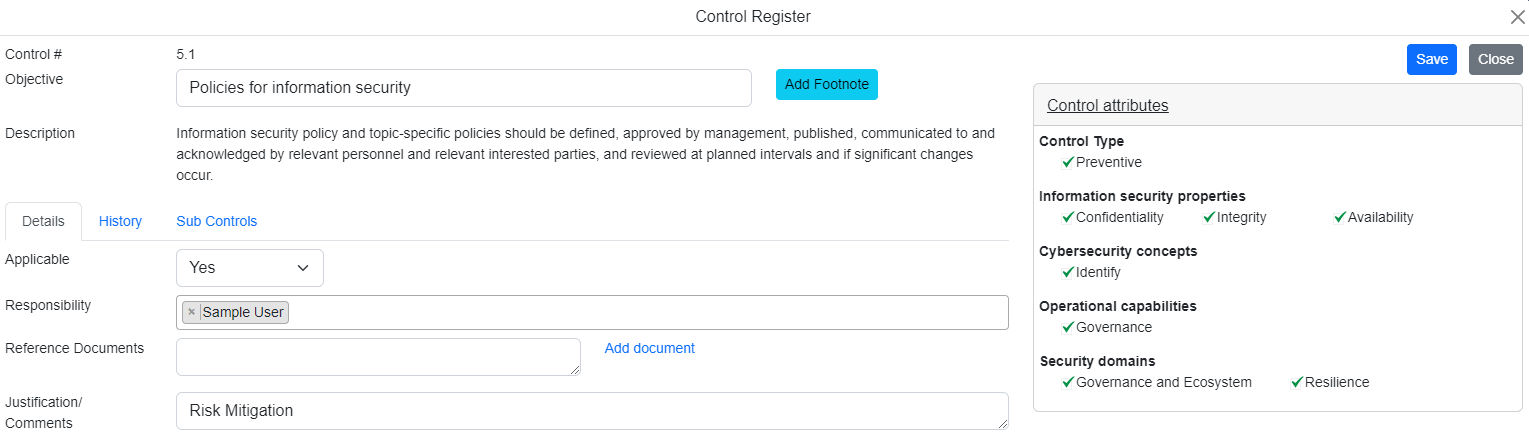Click the Add document link

pos(649,348)
